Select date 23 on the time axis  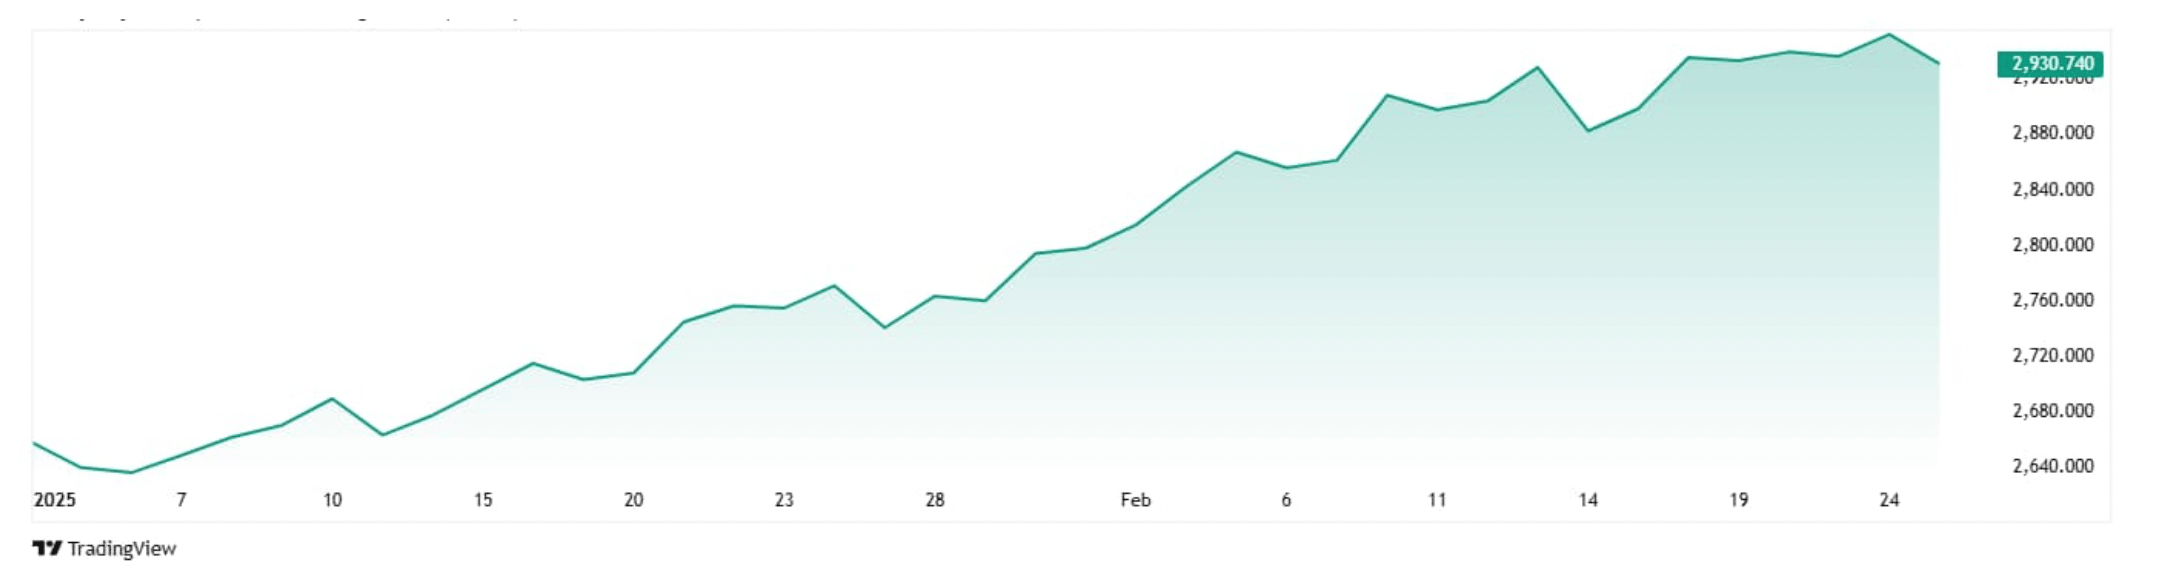[784, 500]
